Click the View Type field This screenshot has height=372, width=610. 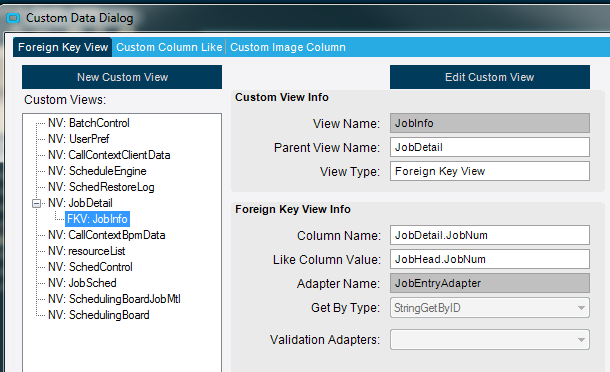click(x=490, y=171)
